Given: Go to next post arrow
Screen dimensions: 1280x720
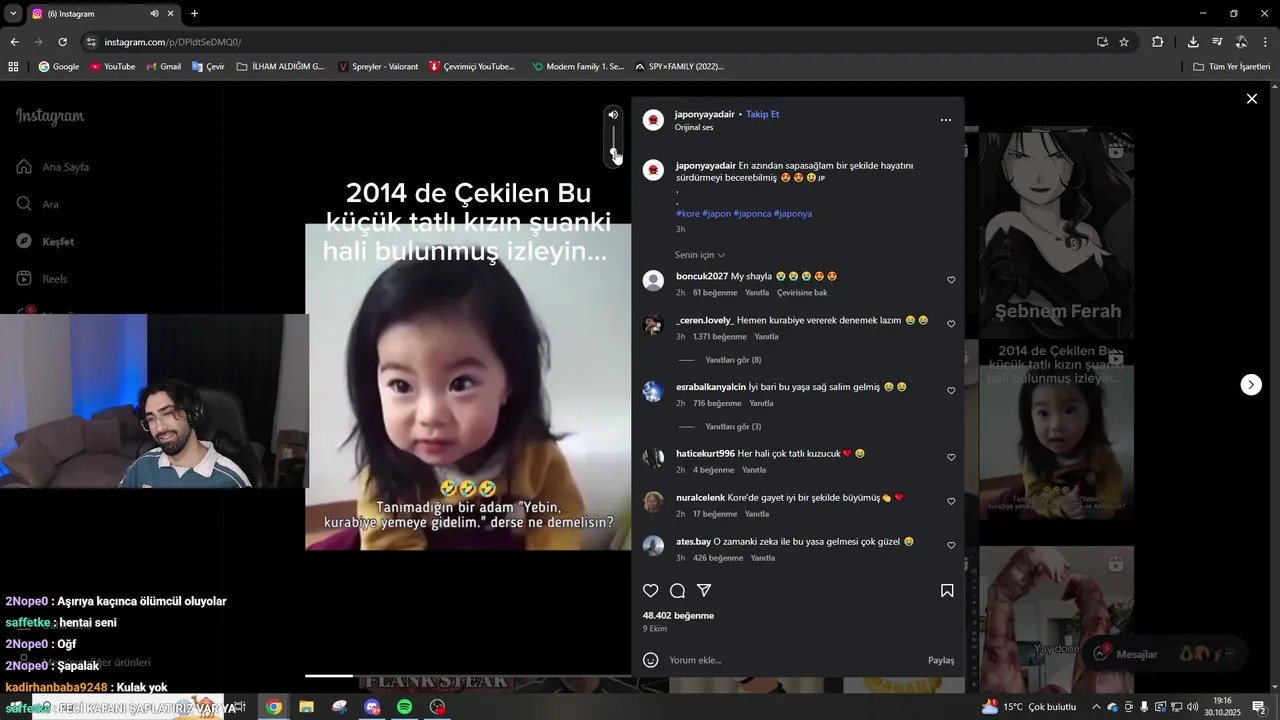Looking at the screenshot, I should 1251,385.
